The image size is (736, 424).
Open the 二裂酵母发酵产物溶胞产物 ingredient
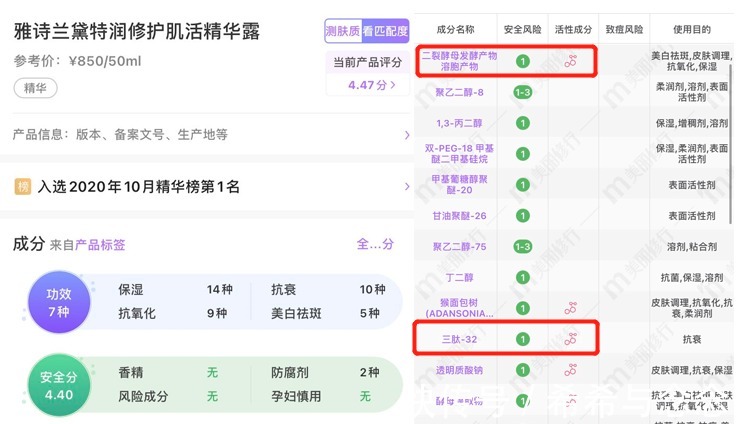(x=459, y=61)
